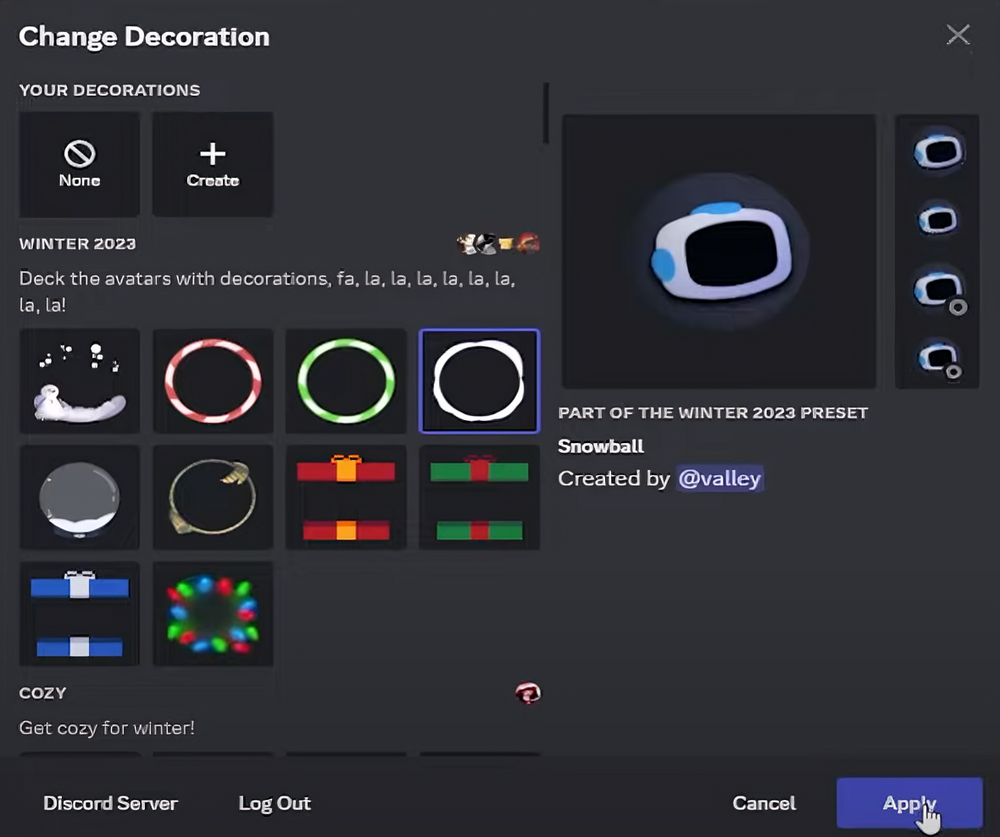
Task: Open the @valley creator mention
Action: tap(719, 479)
